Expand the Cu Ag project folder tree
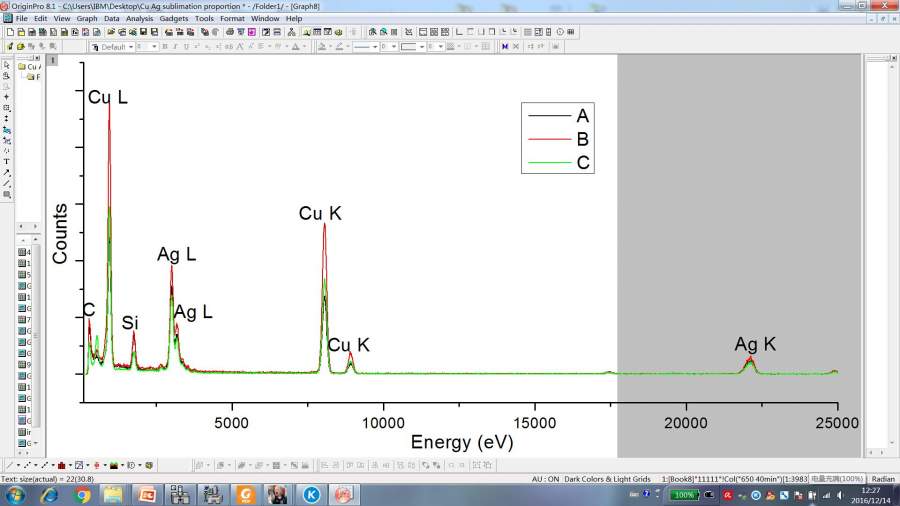The width and height of the screenshot is (900, 506). [29, 67]
